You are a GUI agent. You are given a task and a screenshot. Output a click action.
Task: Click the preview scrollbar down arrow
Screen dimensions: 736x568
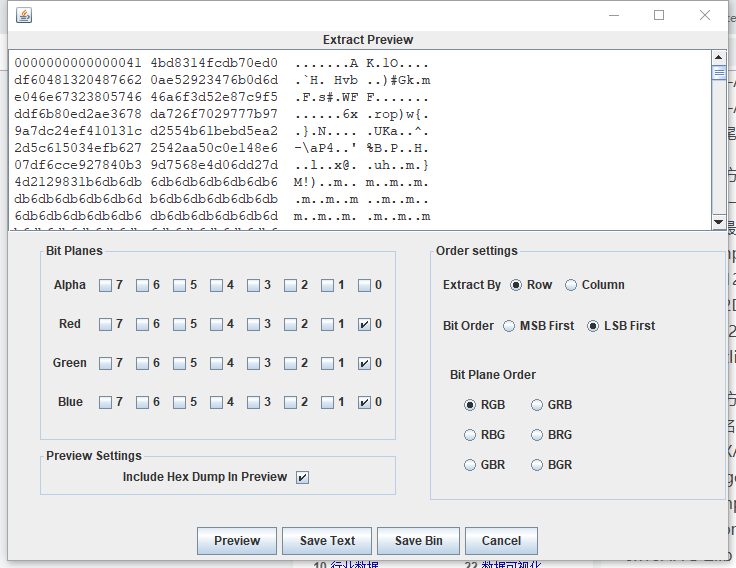pos(719,222)
